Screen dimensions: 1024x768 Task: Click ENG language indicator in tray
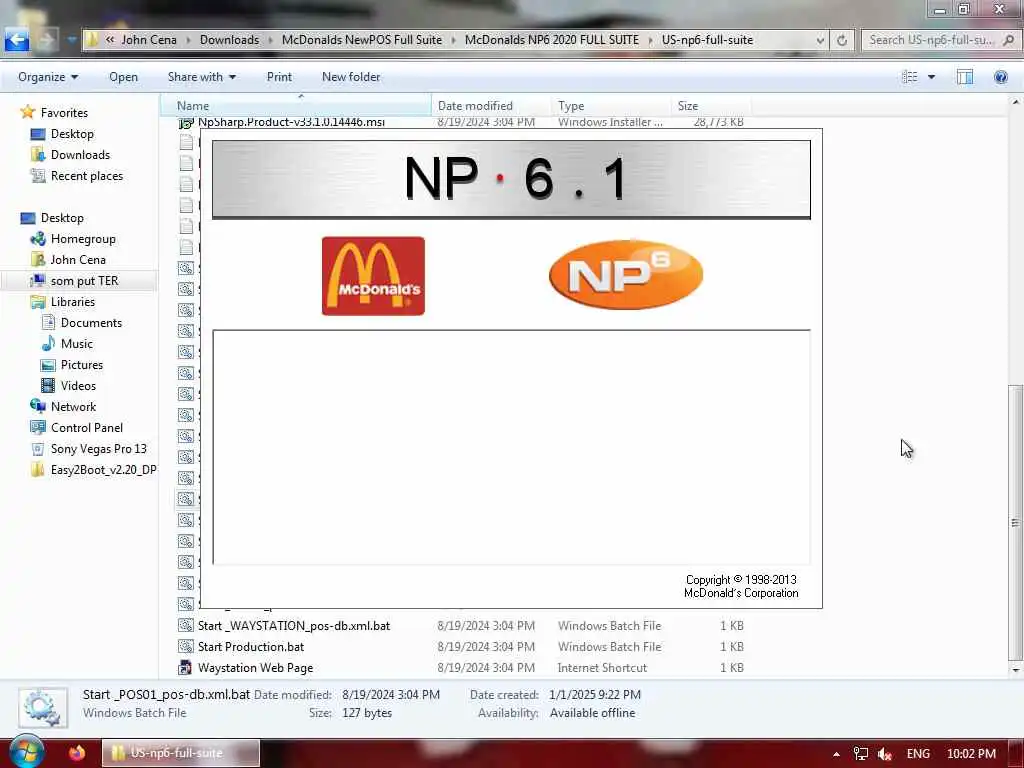pos(918,754)
